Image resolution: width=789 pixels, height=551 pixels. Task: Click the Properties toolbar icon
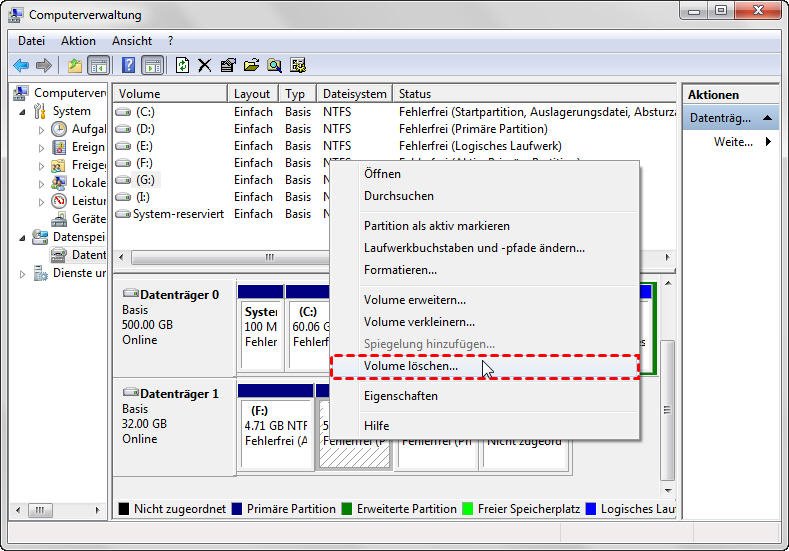pyautogui.click(x=228, y=65)
